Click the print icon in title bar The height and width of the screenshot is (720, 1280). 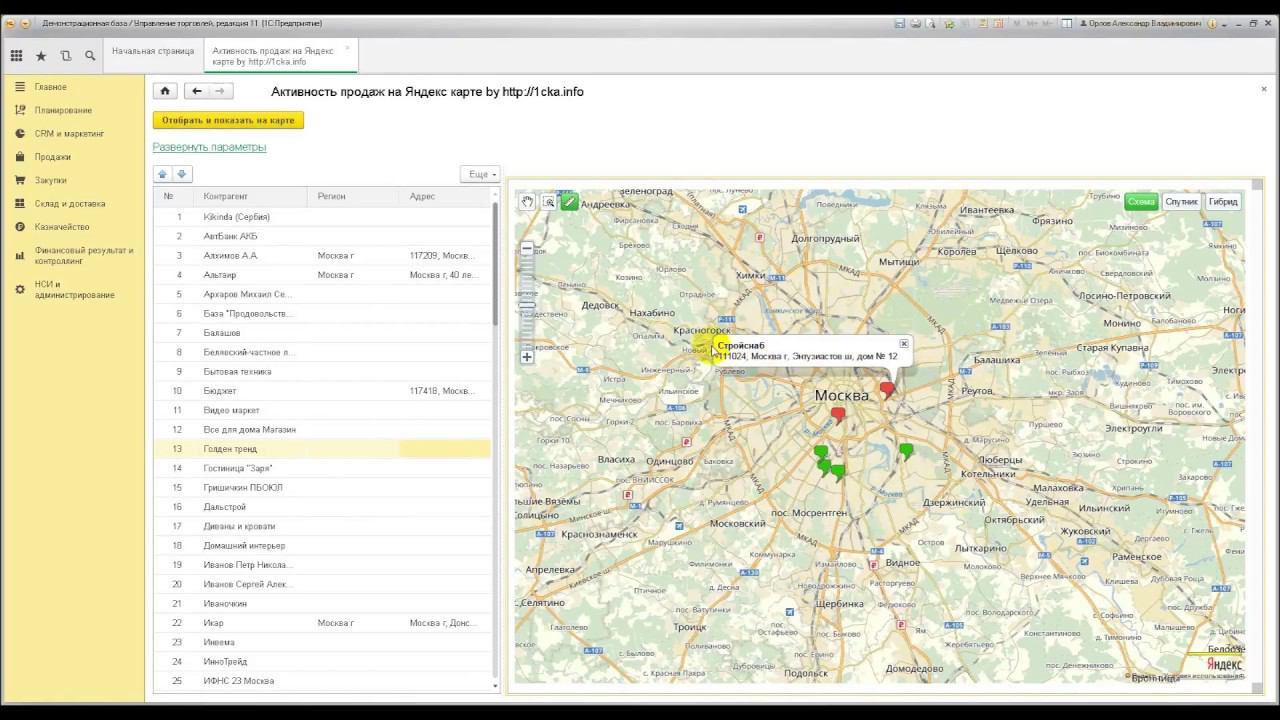point(915,23)
